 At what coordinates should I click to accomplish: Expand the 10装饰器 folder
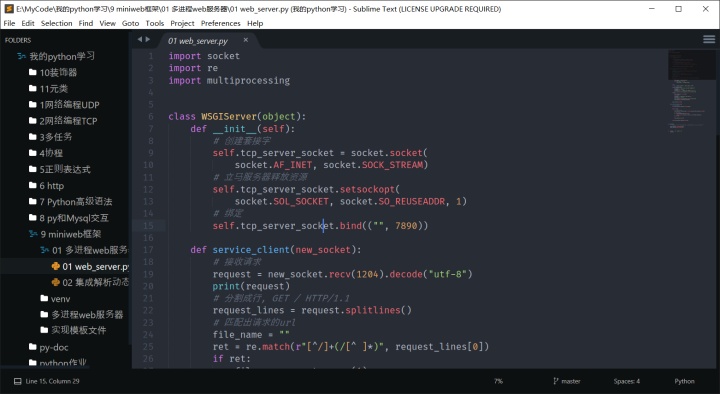(x=53, y=73)
